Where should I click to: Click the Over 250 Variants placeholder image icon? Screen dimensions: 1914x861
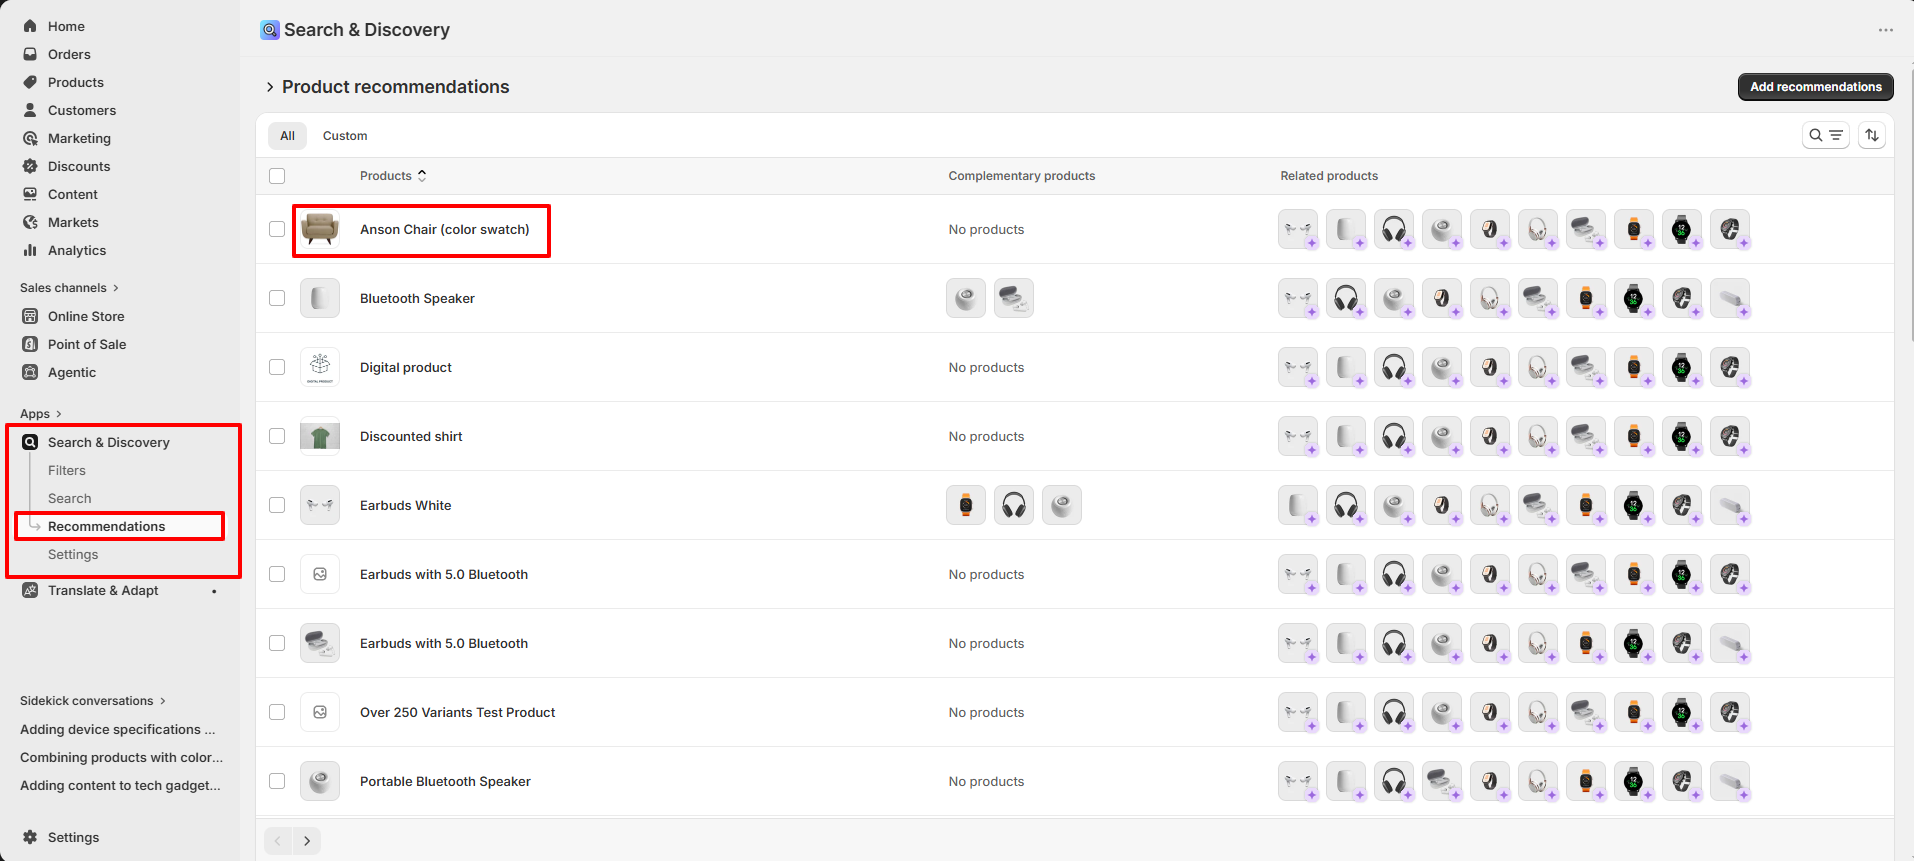click(x=320, y=712)
